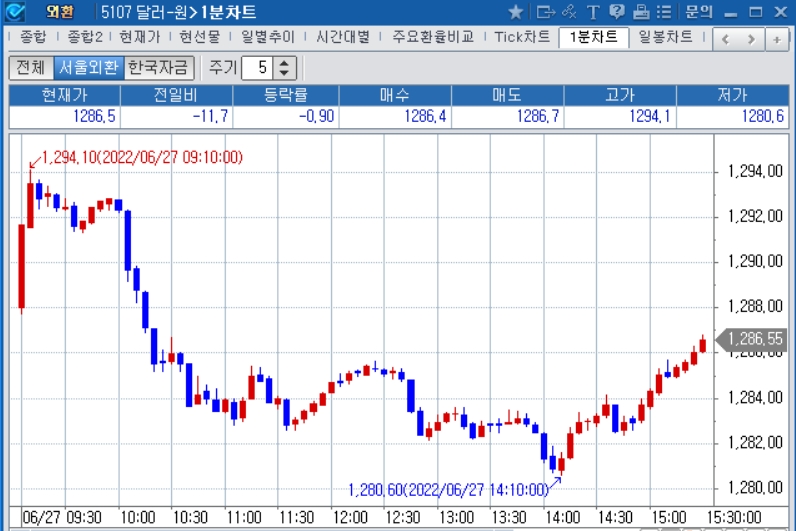Add a new tab with plus button
The image size is (796, 531).
tap(777, 39)
